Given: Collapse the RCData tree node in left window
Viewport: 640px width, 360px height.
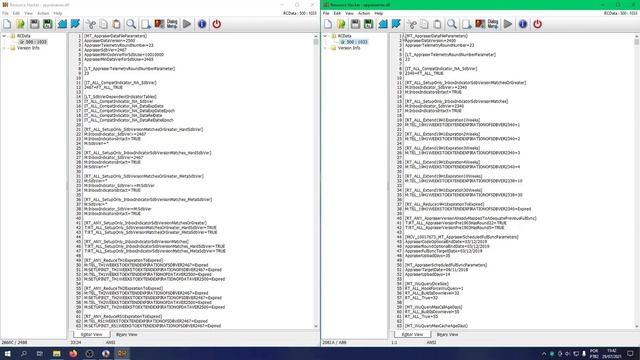Looking at the screenshot, I should [4, 36].
